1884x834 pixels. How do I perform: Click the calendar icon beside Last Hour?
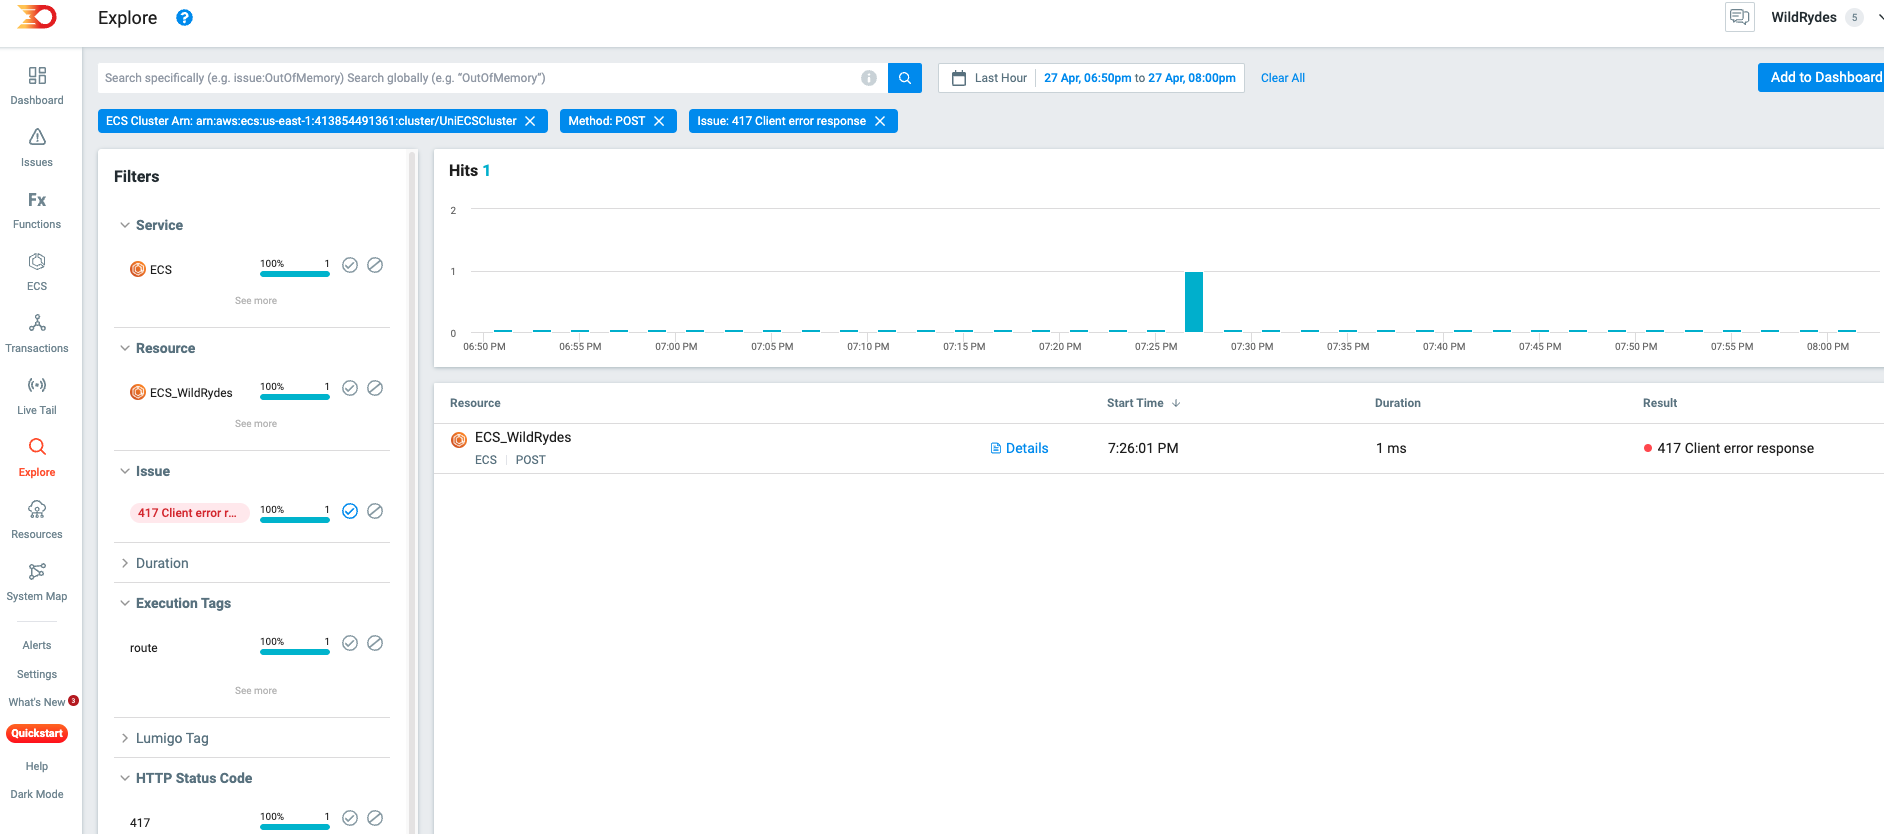point(959,78)
